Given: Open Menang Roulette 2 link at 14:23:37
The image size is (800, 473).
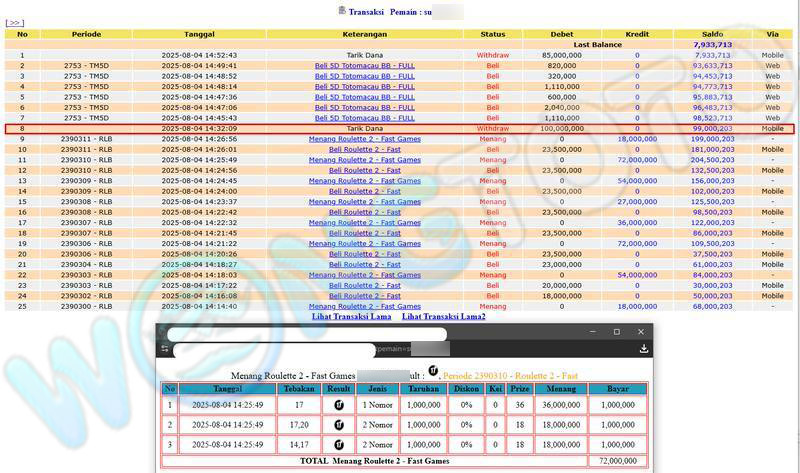Looking at the screenshot, I should (x=365, y=202).
